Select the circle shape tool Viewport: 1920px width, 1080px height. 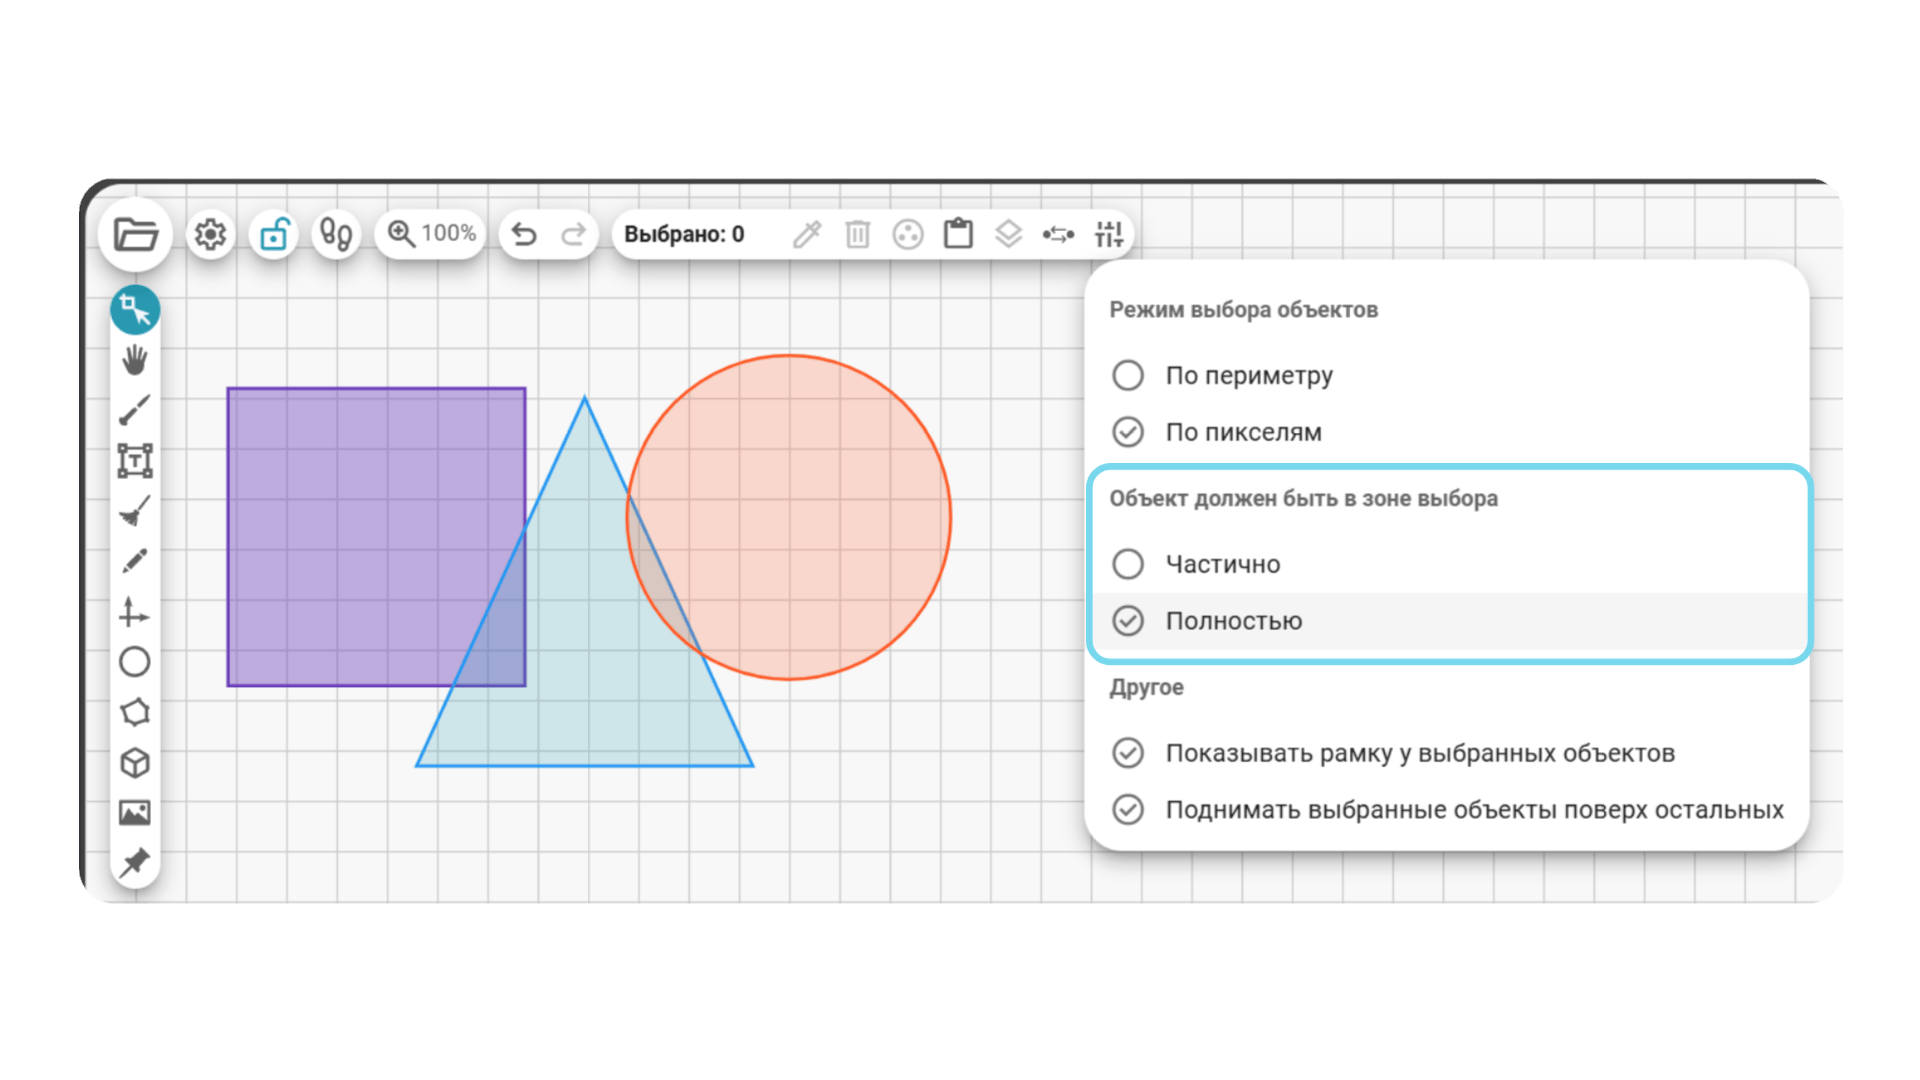(x=135, y=662)
